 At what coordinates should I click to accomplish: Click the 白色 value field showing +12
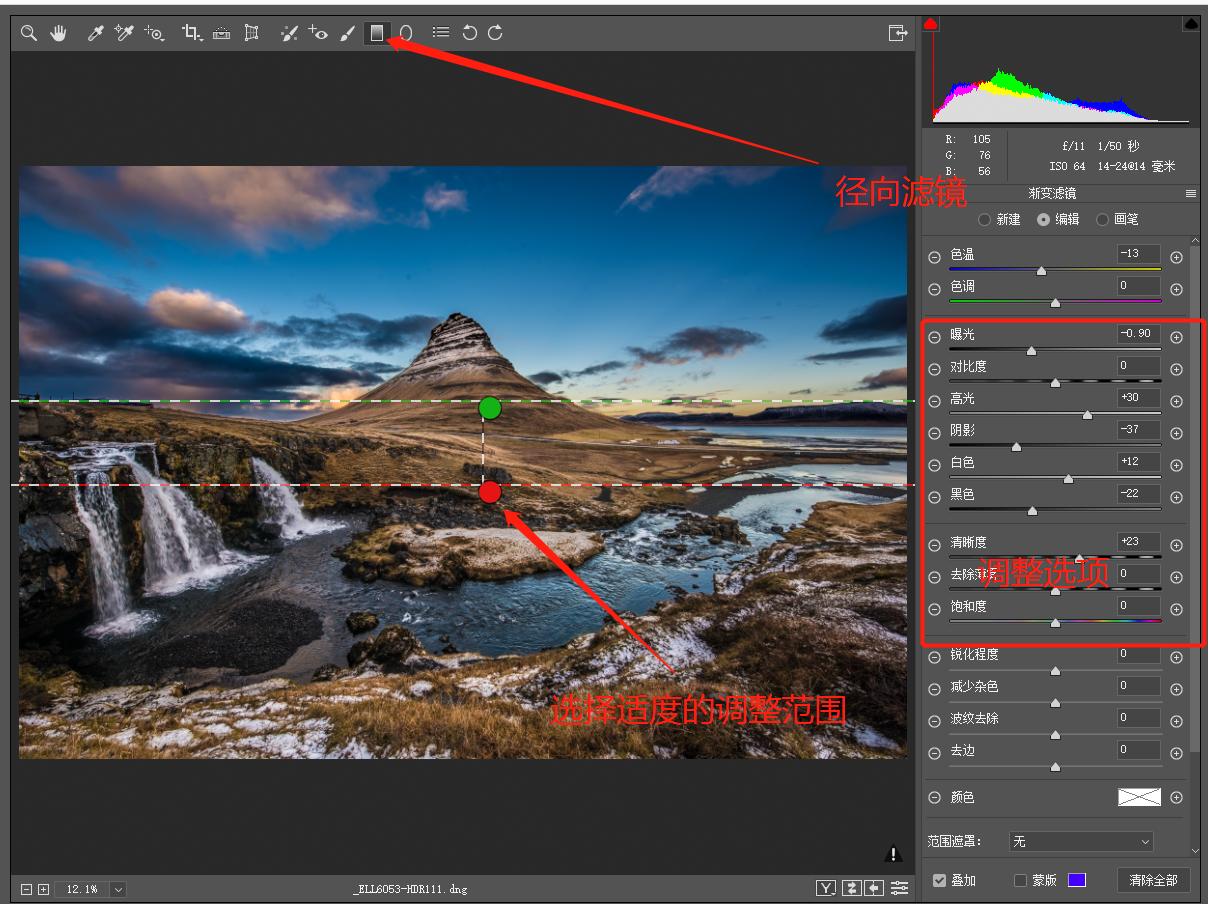(1139, 462)
